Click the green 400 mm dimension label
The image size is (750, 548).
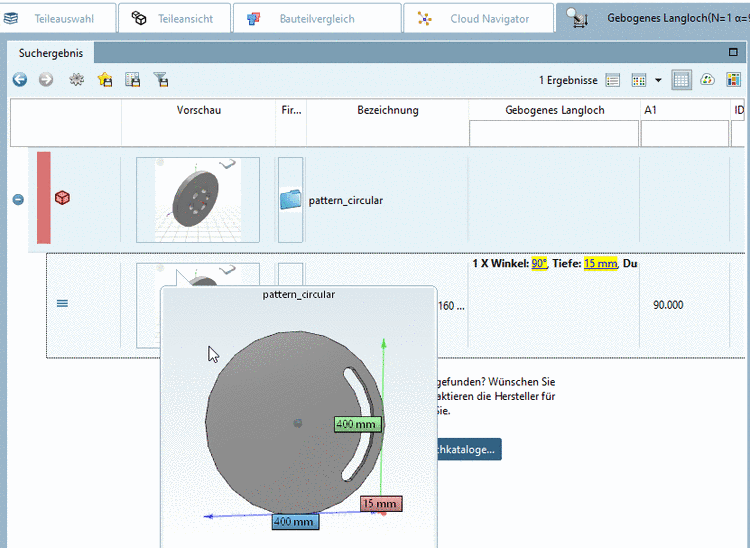coord(357,424)
